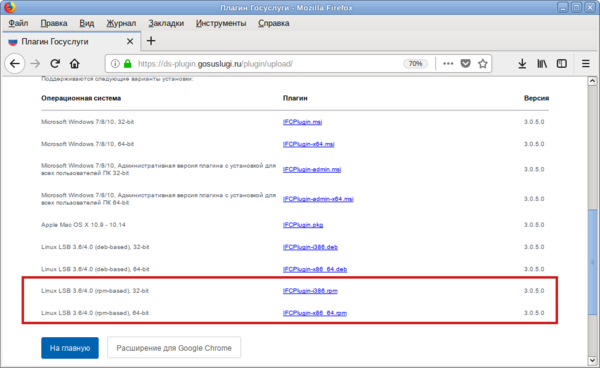Bookmark this page with star icon
Image resolution: width=600 pixels, height=368 pixels.
(483, 64)
